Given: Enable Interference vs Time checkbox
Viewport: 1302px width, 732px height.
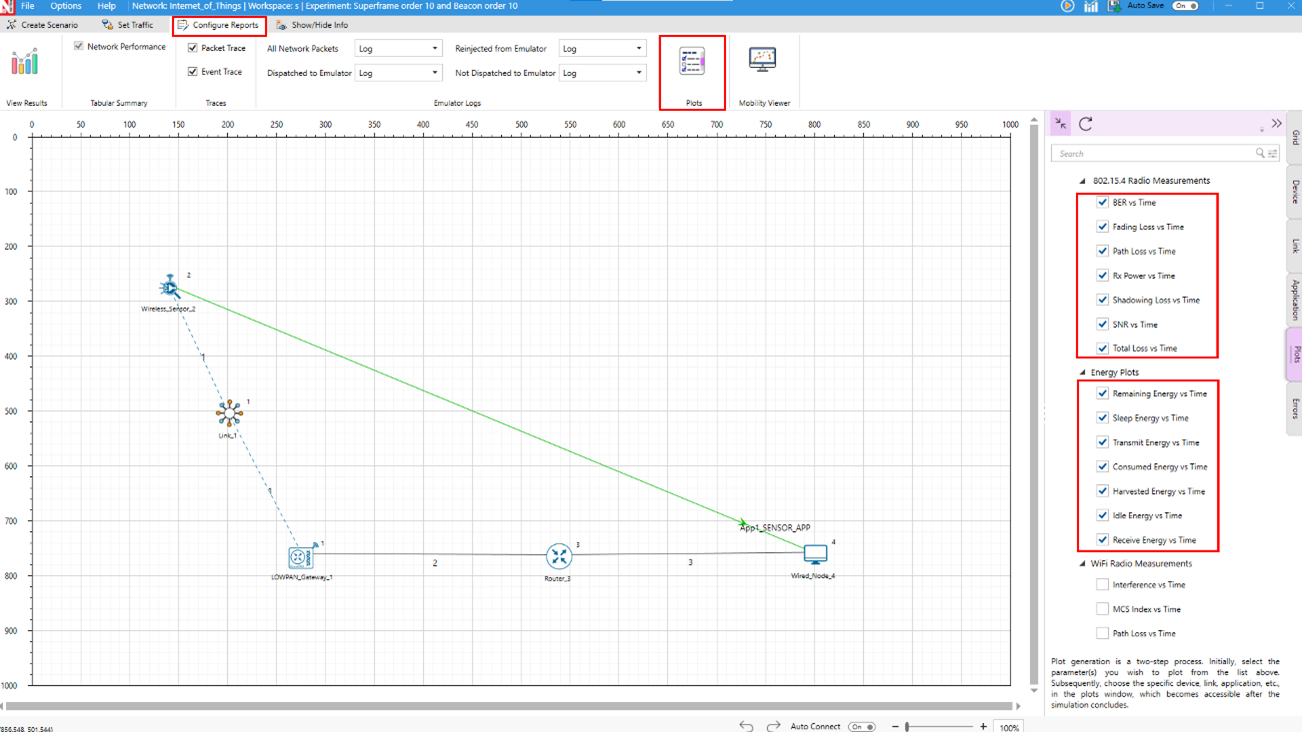Looking at the screenshot, I should coord(1102,585).
